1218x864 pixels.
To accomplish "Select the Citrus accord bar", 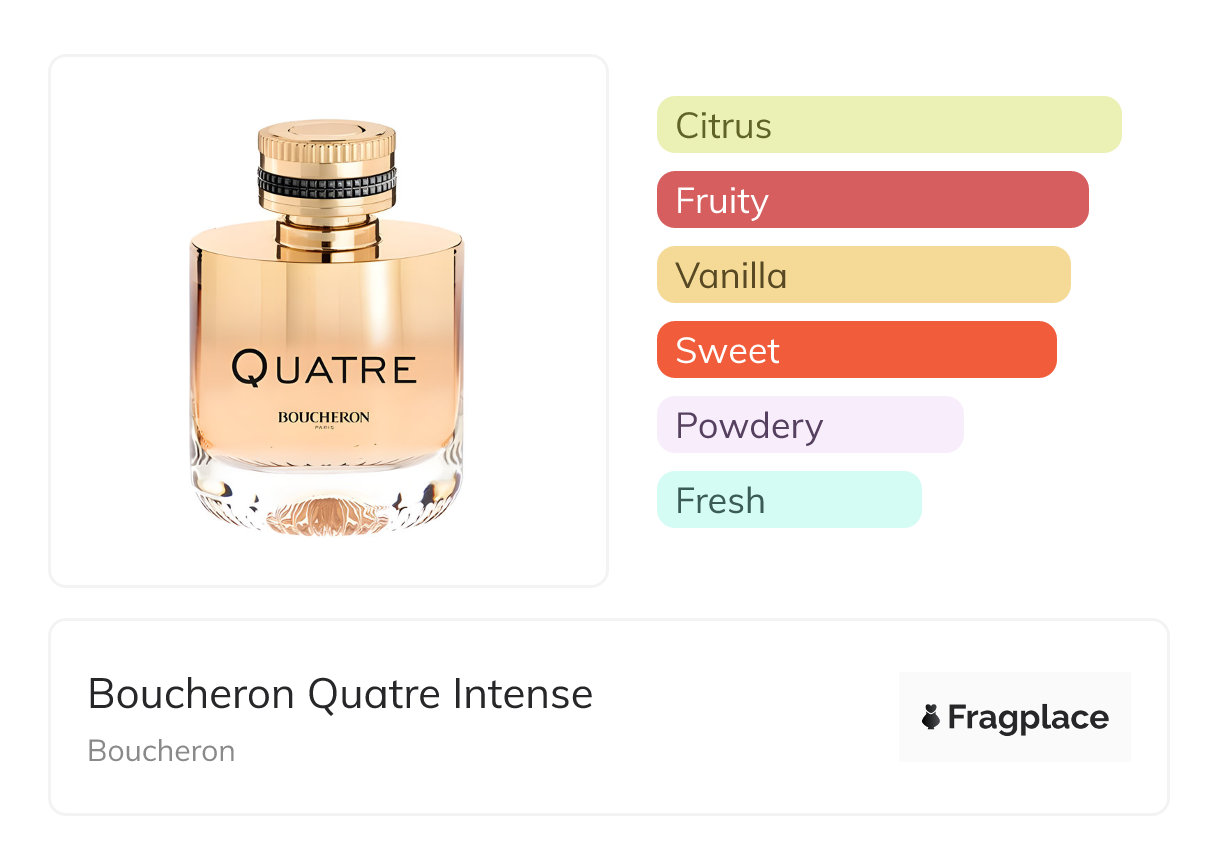I will 889,125.
